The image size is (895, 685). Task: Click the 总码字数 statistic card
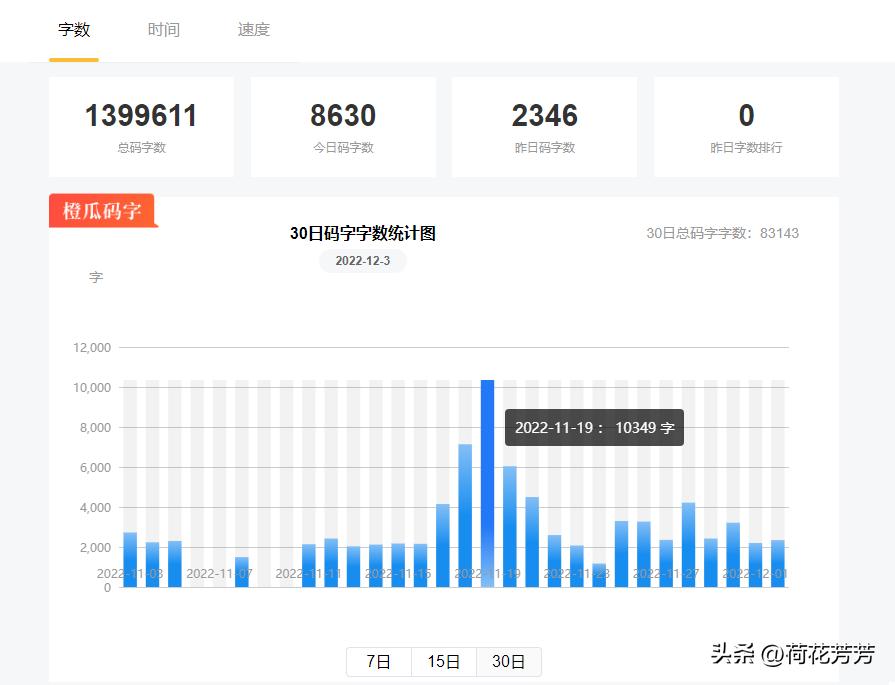(140, 127)
